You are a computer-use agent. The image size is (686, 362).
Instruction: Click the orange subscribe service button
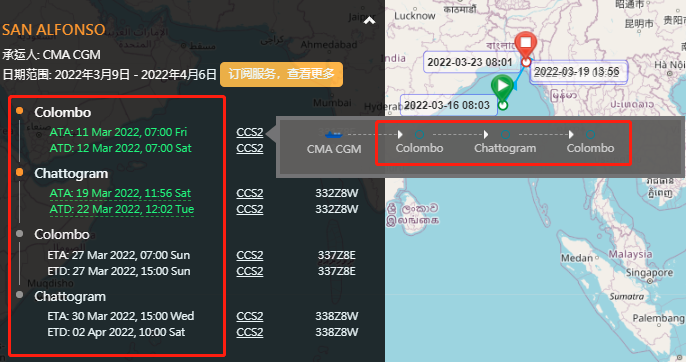coord(281,74)
